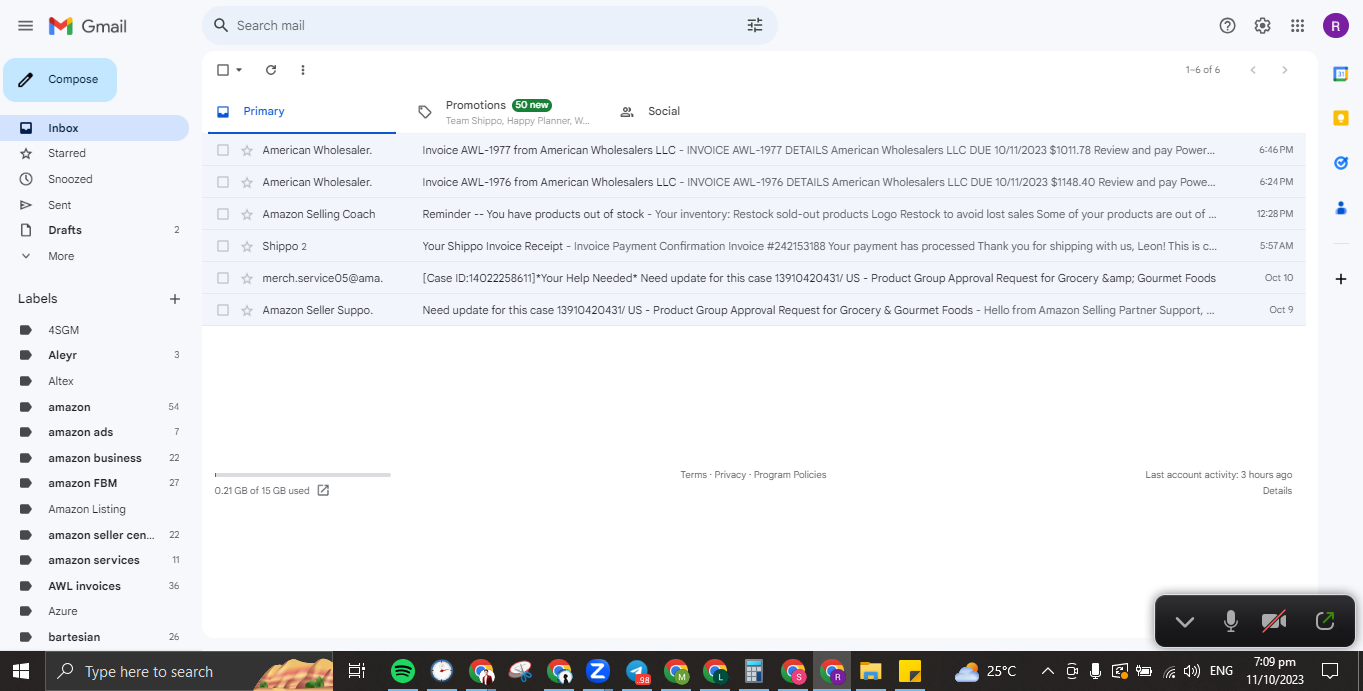Select the Invoice AWL-1976 email checkbox

[x=223, y=182]
